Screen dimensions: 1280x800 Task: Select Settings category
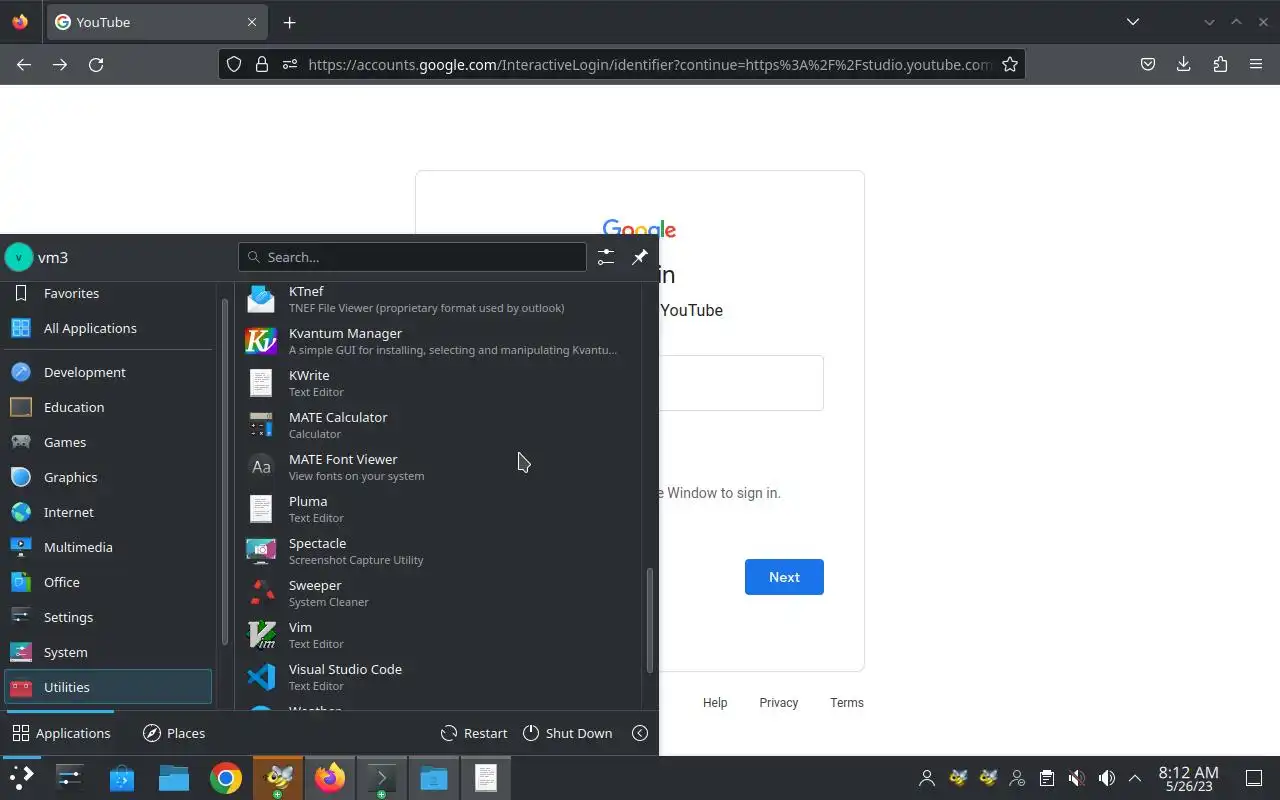[108, 617]
